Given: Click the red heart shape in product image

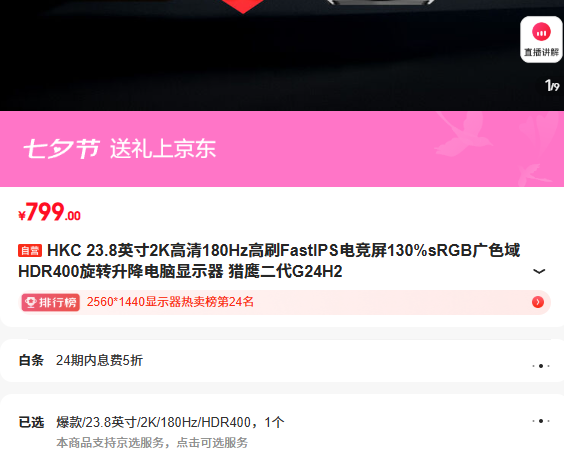Looking at the screenshot, I should click(243, 6).
